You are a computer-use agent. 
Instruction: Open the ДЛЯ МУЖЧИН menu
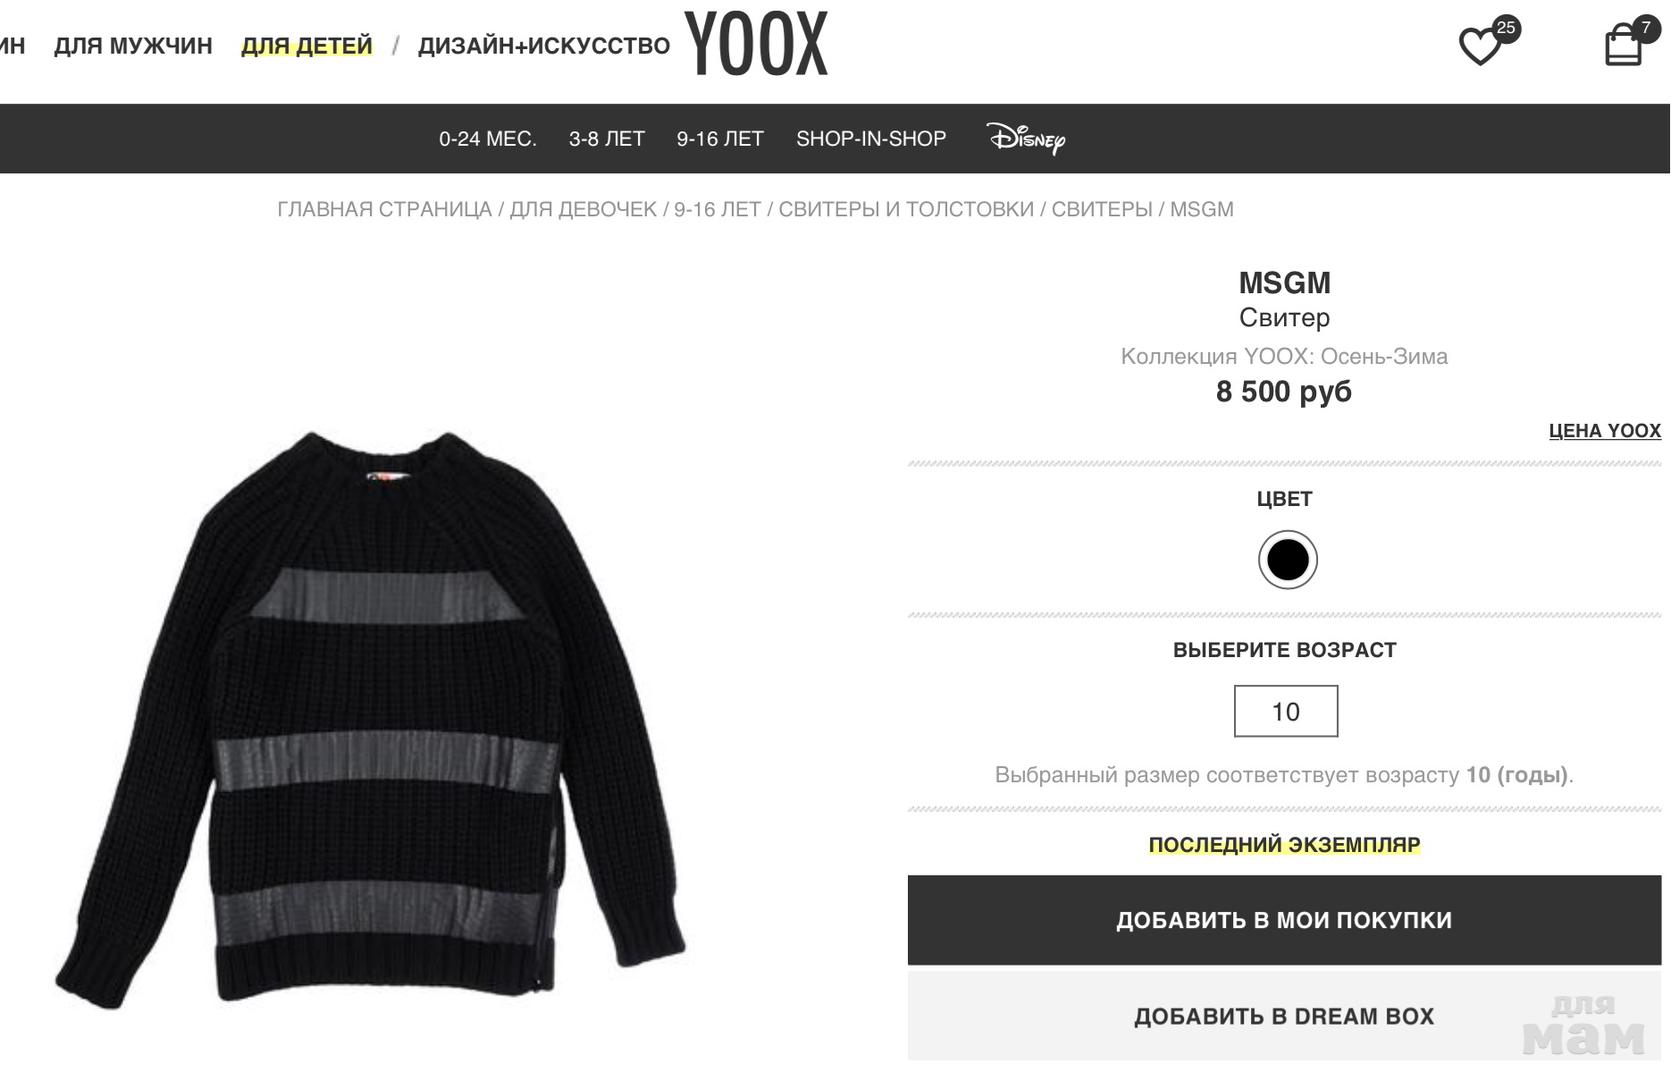[133, 46]
